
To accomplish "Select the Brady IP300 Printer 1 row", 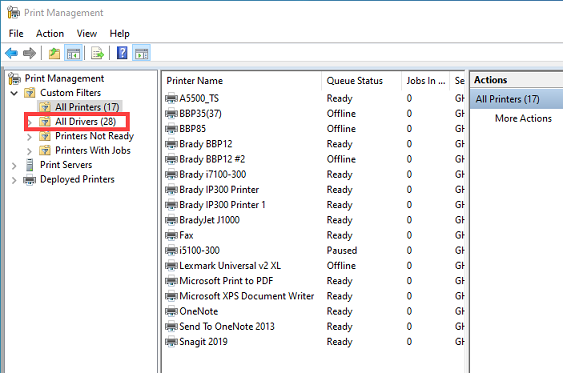I will coord(222,205).
